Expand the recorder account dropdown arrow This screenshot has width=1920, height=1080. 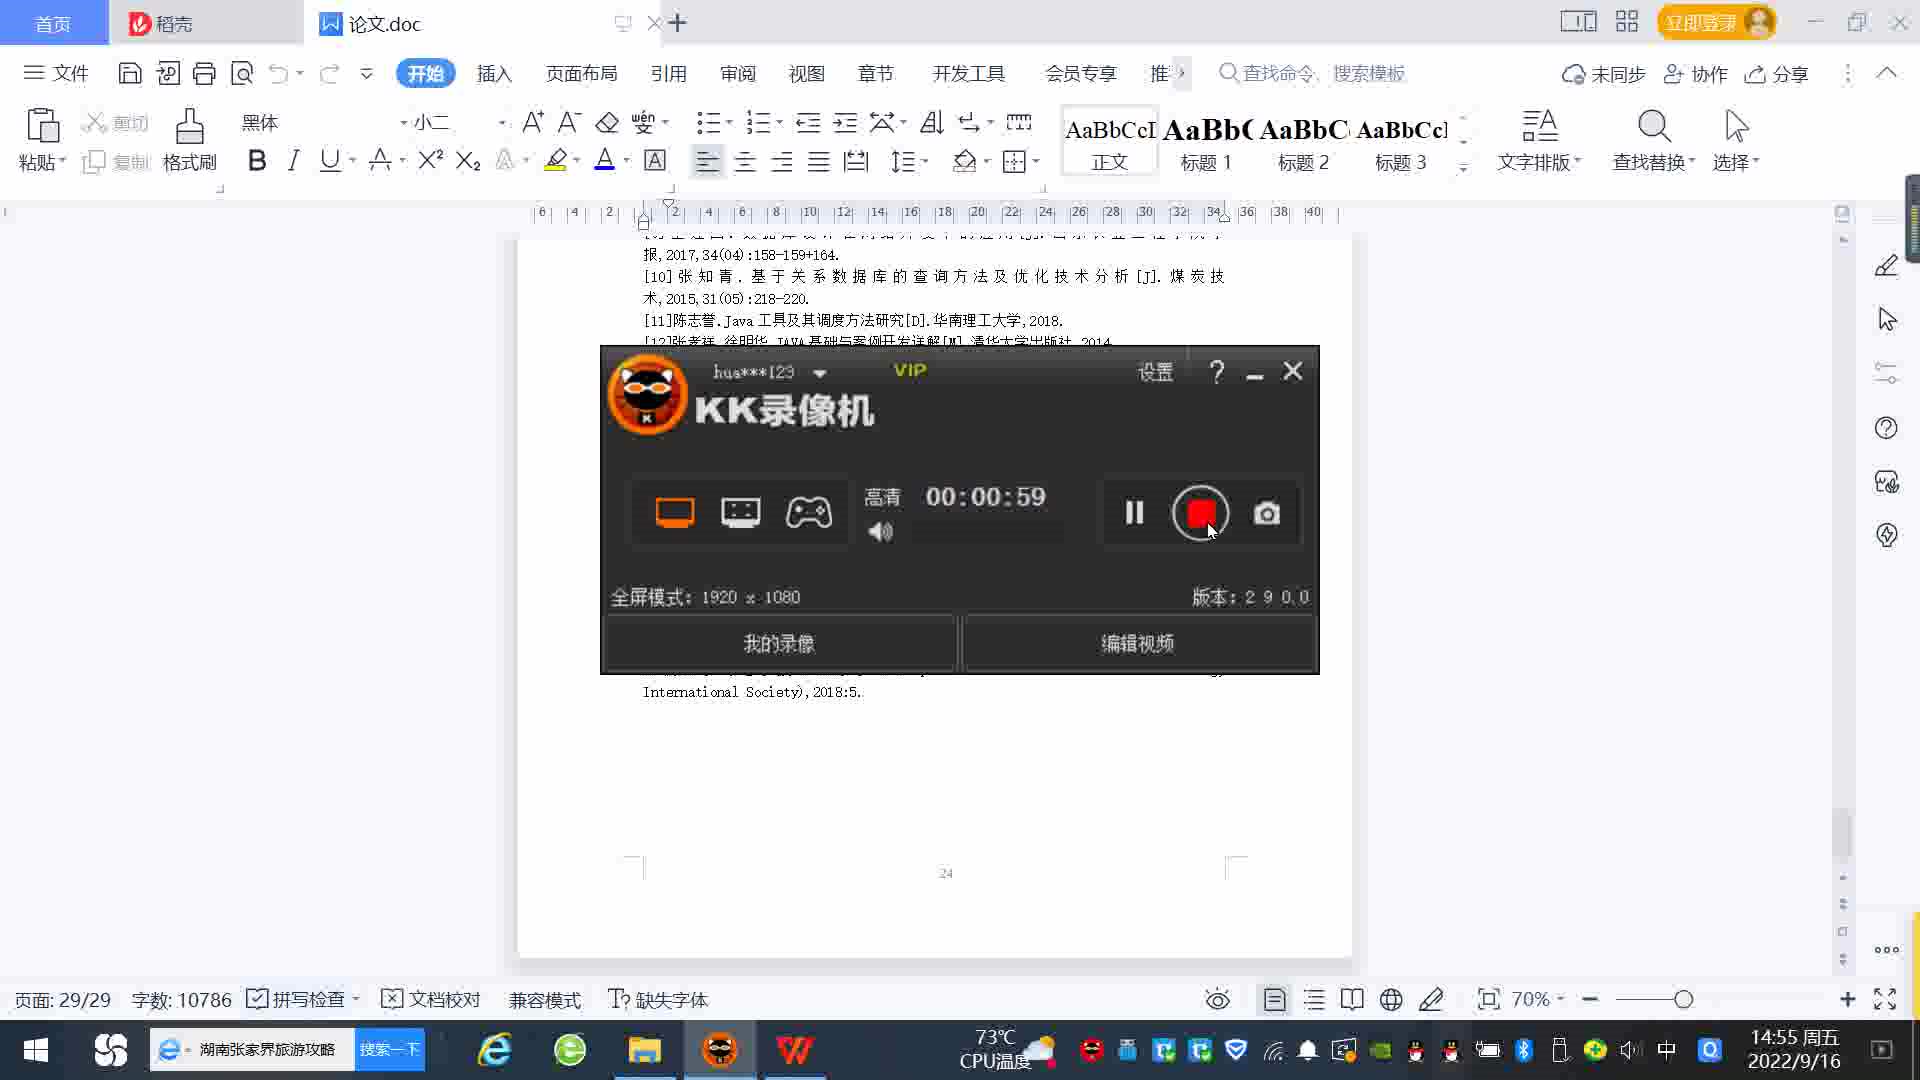click(x=820, y=373)
